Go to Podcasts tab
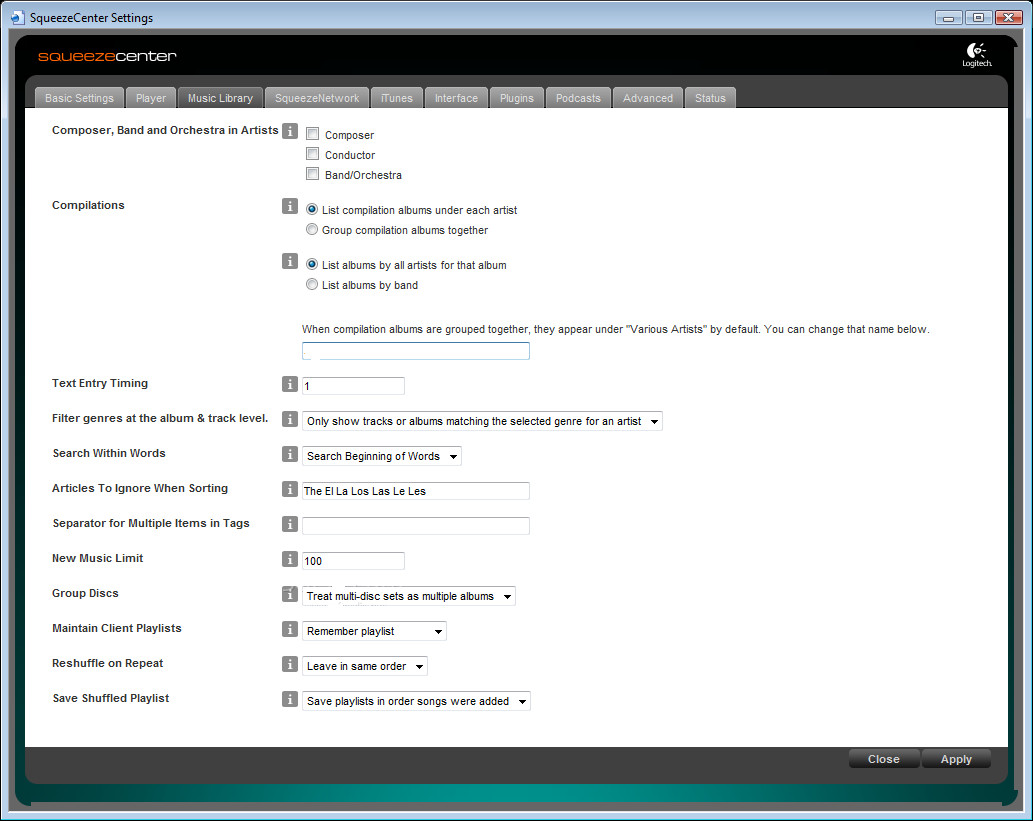 [x=578, y=98]
